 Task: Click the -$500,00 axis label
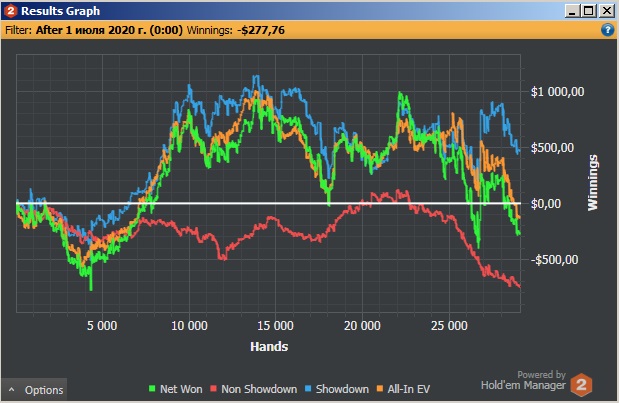click(x=555, y=260)
